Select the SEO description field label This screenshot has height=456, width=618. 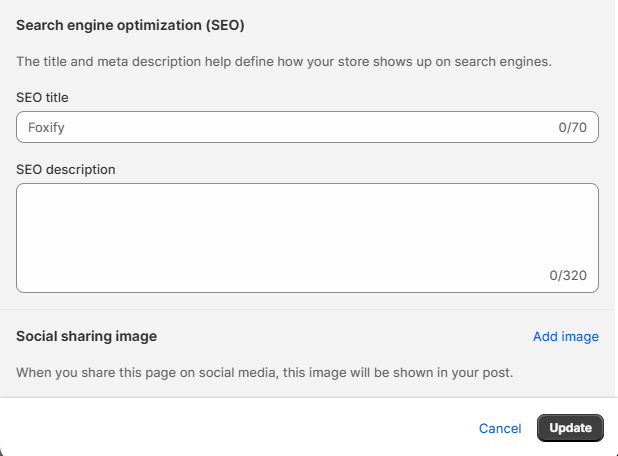tap(66, 169)
